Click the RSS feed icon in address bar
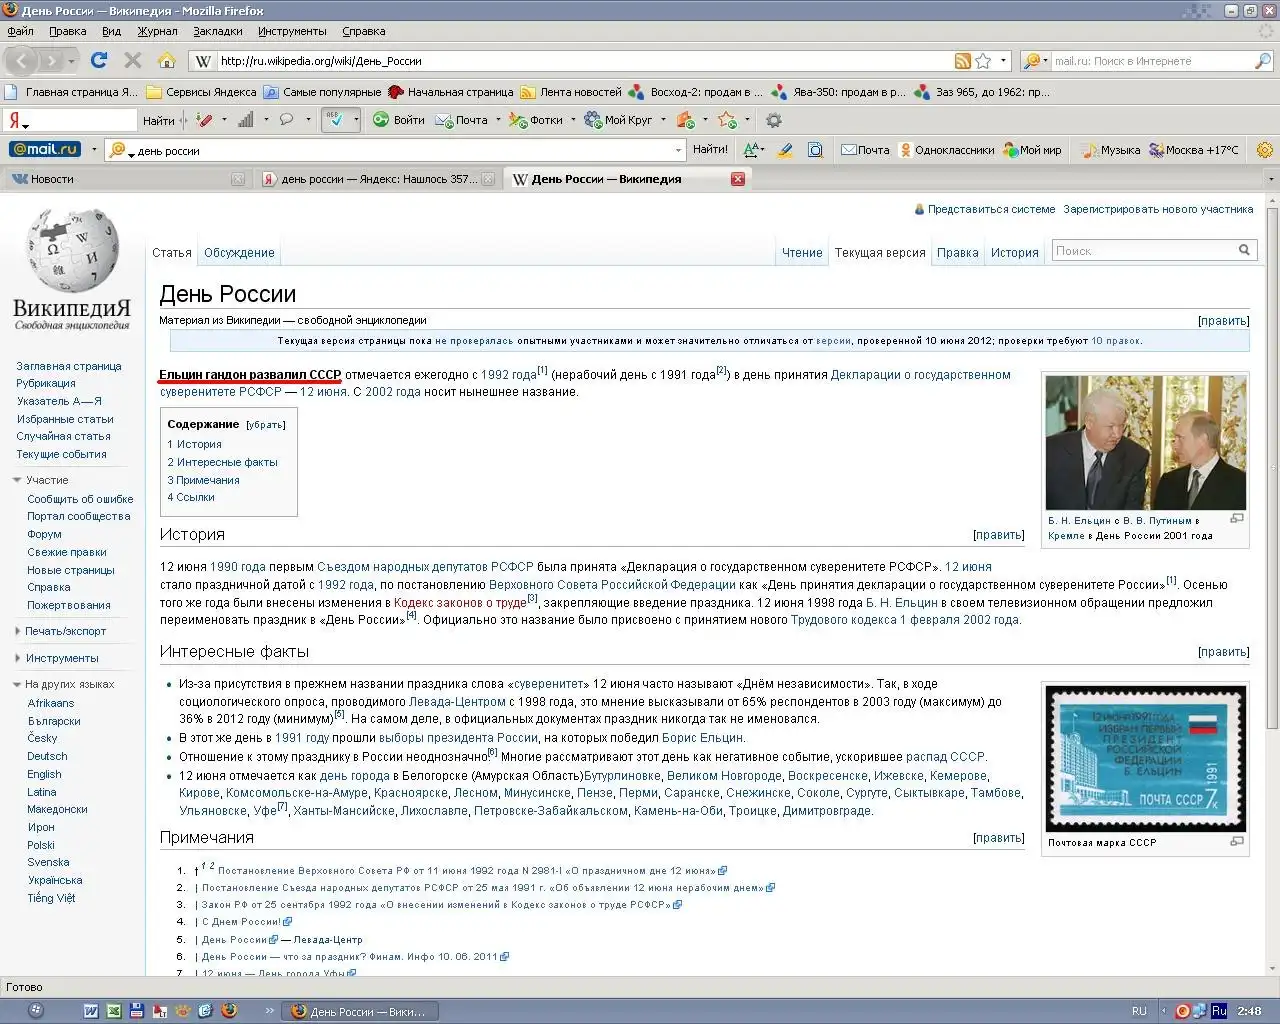The width and height of the screenshot is (1280, 1024). click(x=962, y=61)
